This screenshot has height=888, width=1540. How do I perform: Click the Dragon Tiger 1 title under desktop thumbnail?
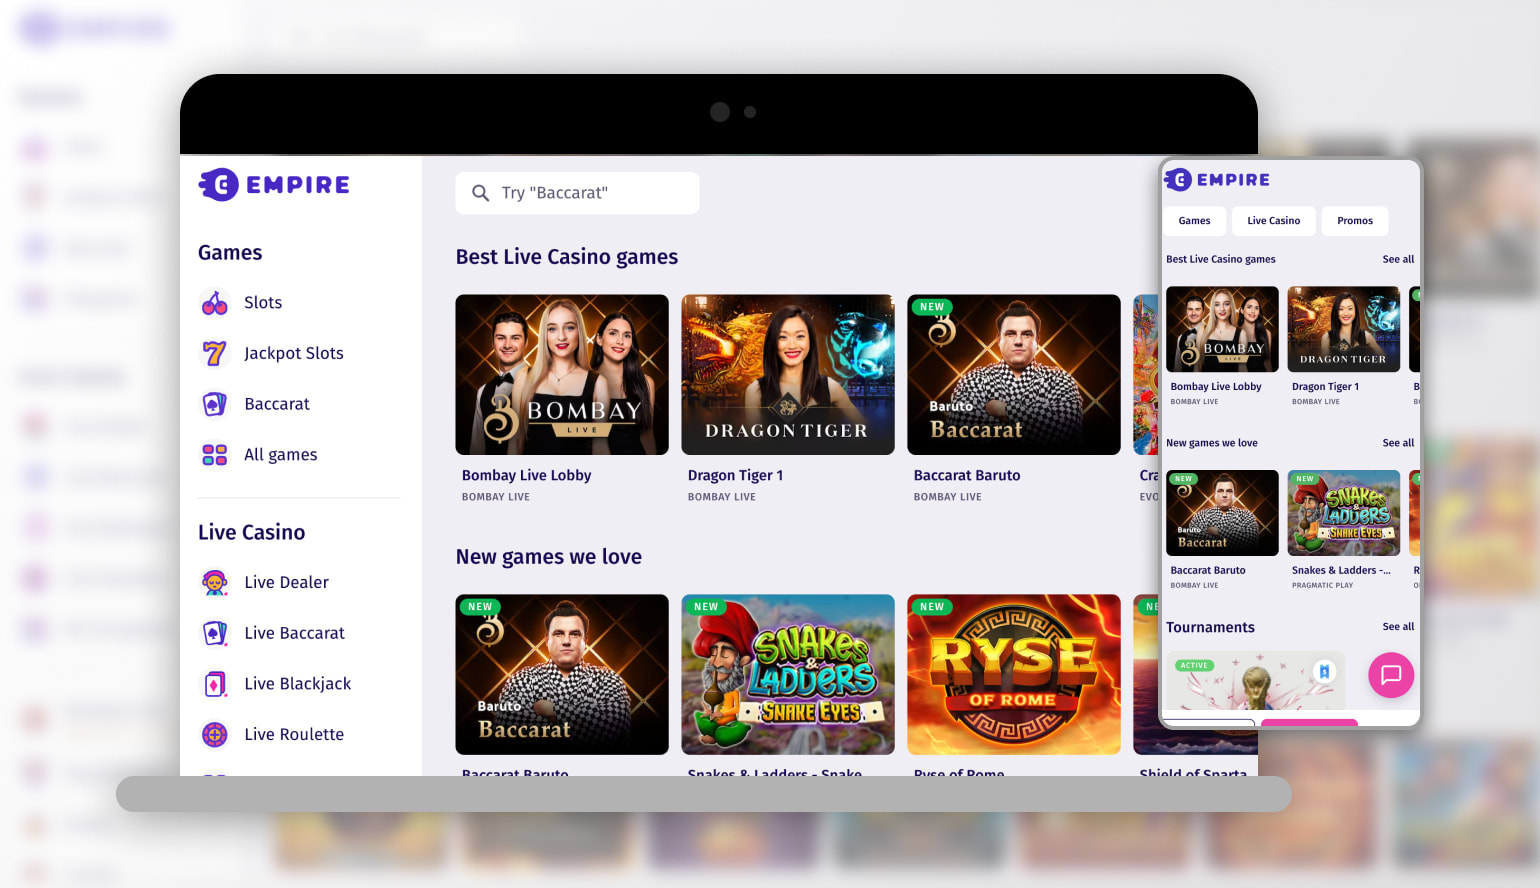(x=735, y=476)
